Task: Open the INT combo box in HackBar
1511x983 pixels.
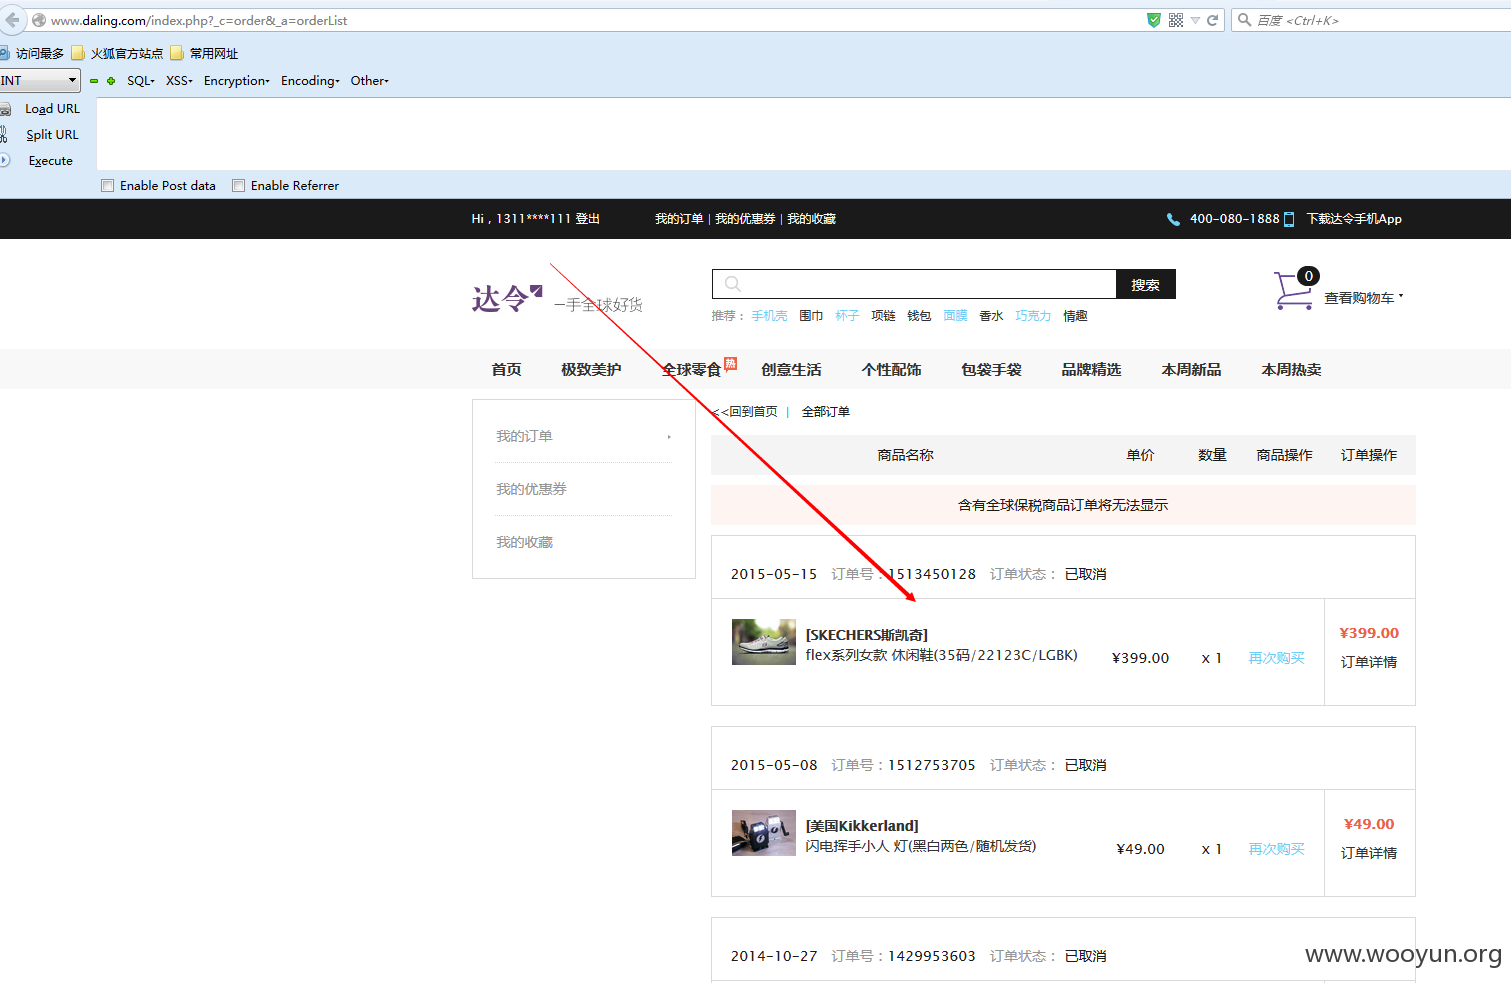Action: (x=40, y=80)
